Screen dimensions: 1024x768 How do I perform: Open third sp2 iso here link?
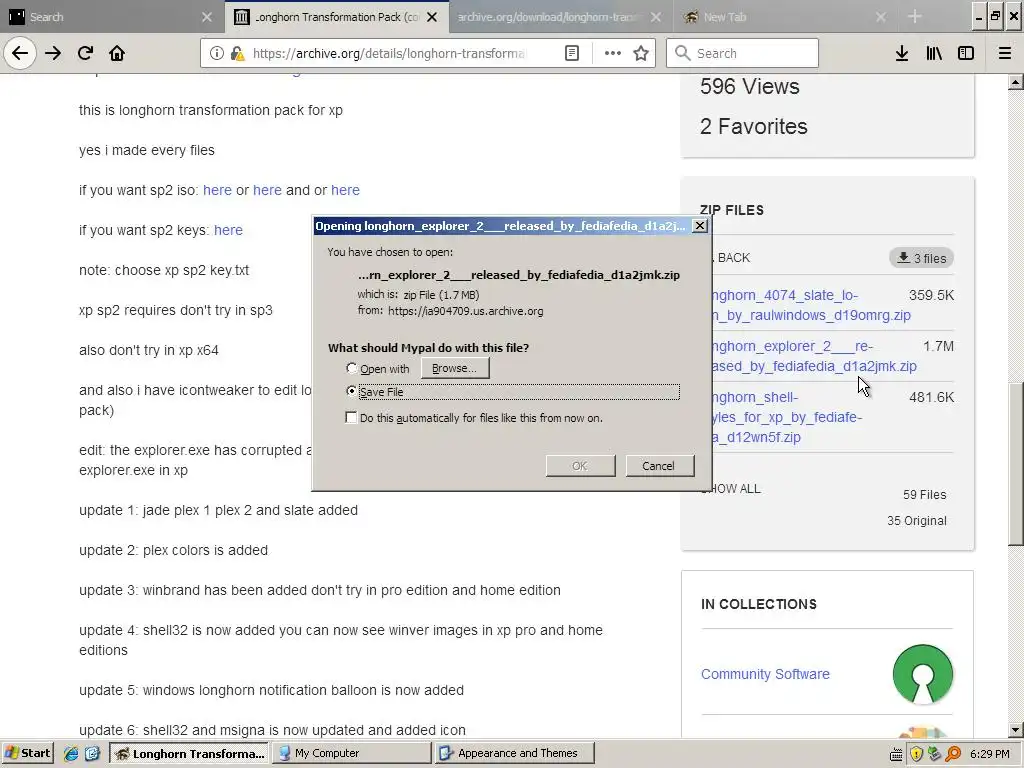point(345,190)
